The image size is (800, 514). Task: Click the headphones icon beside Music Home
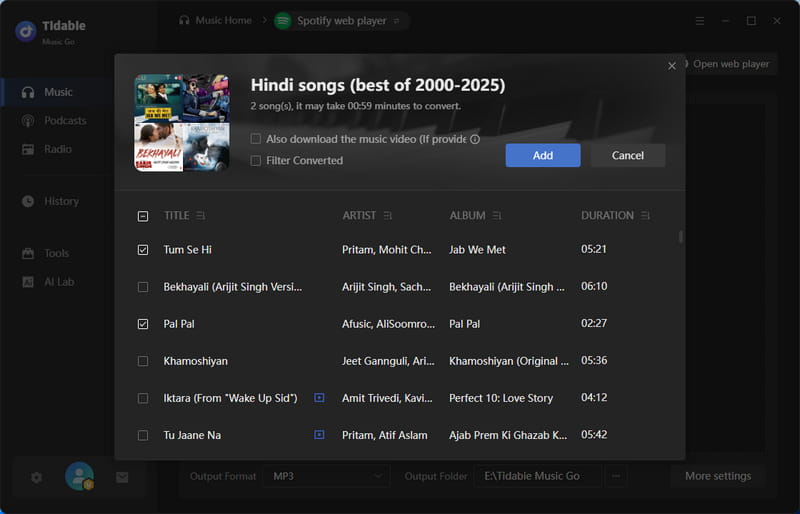coord(184,20)
